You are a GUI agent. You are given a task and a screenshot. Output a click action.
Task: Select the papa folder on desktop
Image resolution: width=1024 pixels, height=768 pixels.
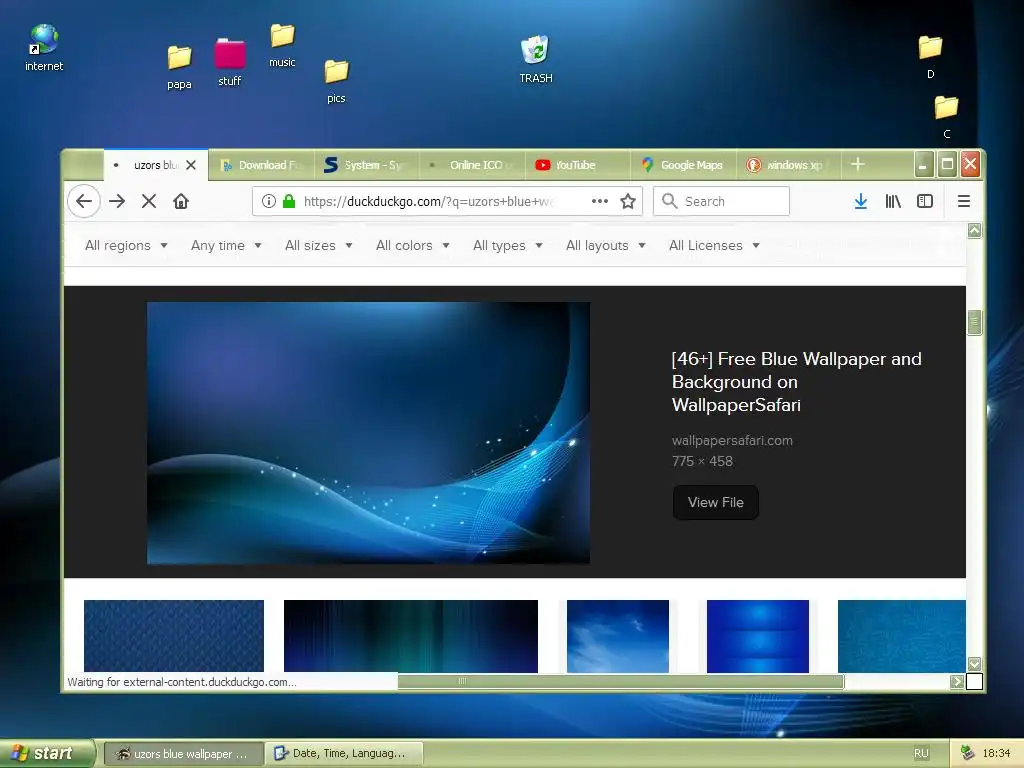[179, 67]
